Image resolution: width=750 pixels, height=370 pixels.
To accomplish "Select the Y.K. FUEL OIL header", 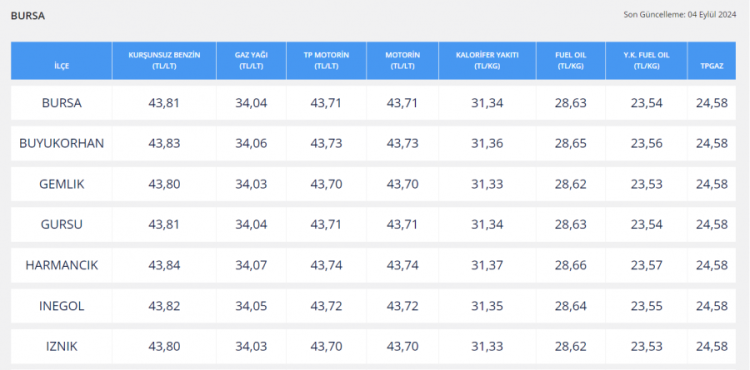I will (646, 61).
